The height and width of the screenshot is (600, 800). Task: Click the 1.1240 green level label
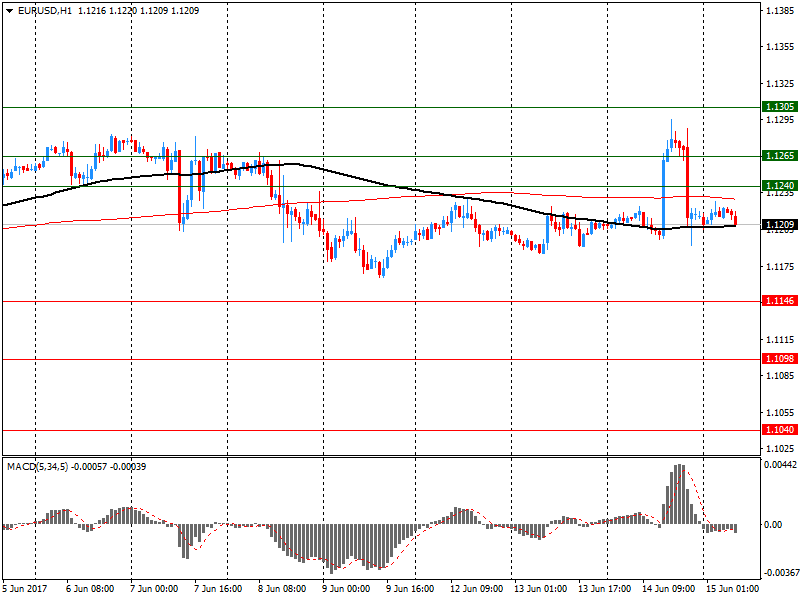click(780, 186)
